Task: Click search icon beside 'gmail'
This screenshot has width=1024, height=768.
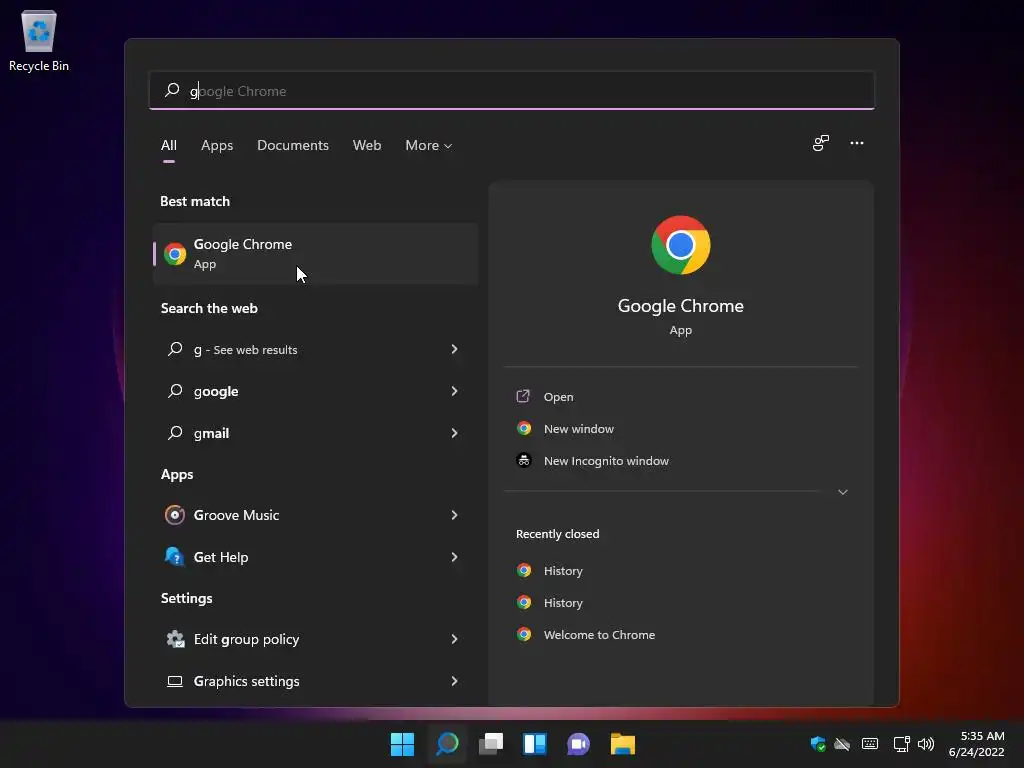Action: point(175,432)
